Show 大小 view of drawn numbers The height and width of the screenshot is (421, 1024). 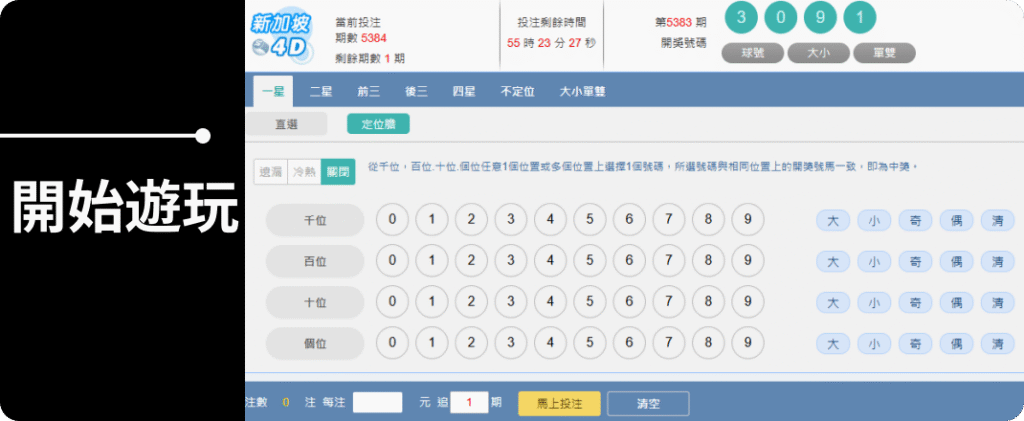(x=820, y=54)
